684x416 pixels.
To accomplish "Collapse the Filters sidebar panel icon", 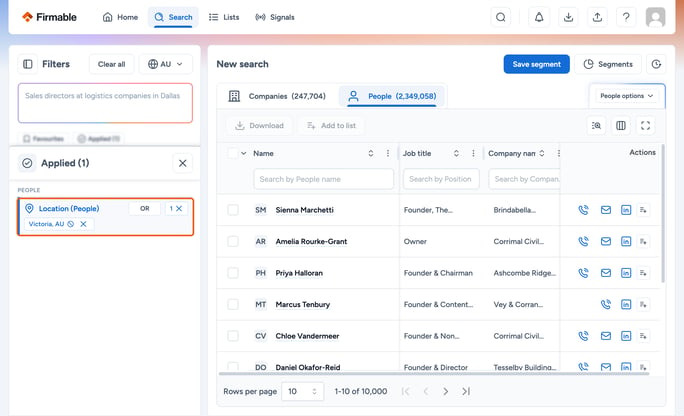I will (x=27, y=64).
